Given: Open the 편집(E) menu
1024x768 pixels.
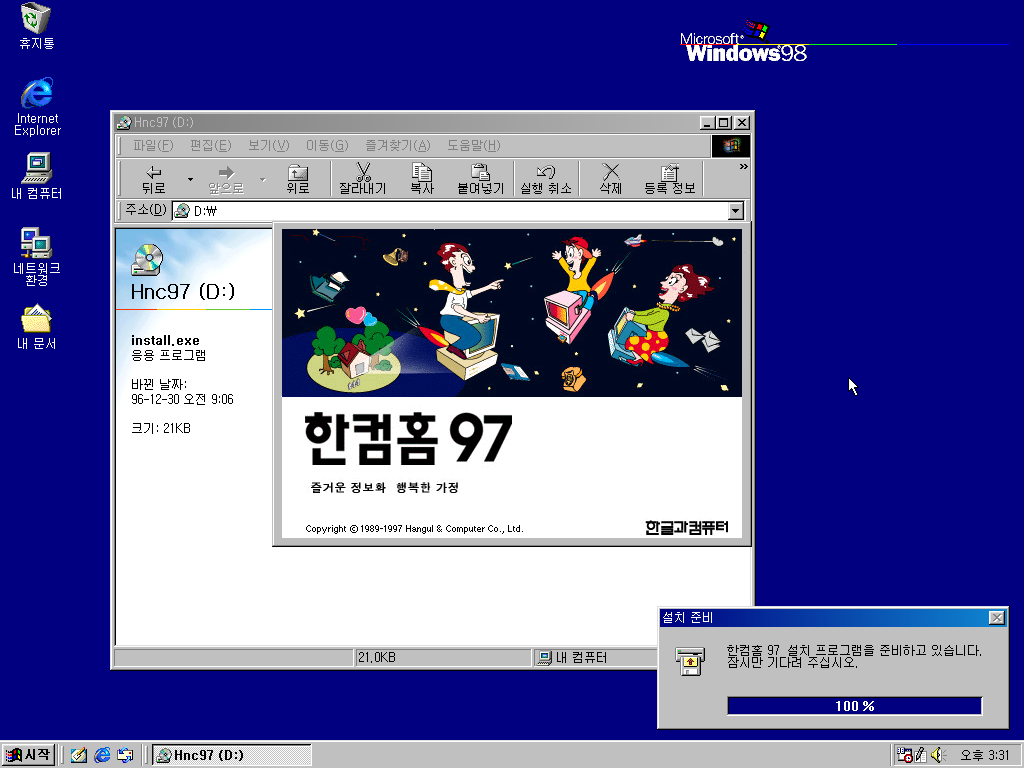Looking at the screenshot, I should (210, 146).
